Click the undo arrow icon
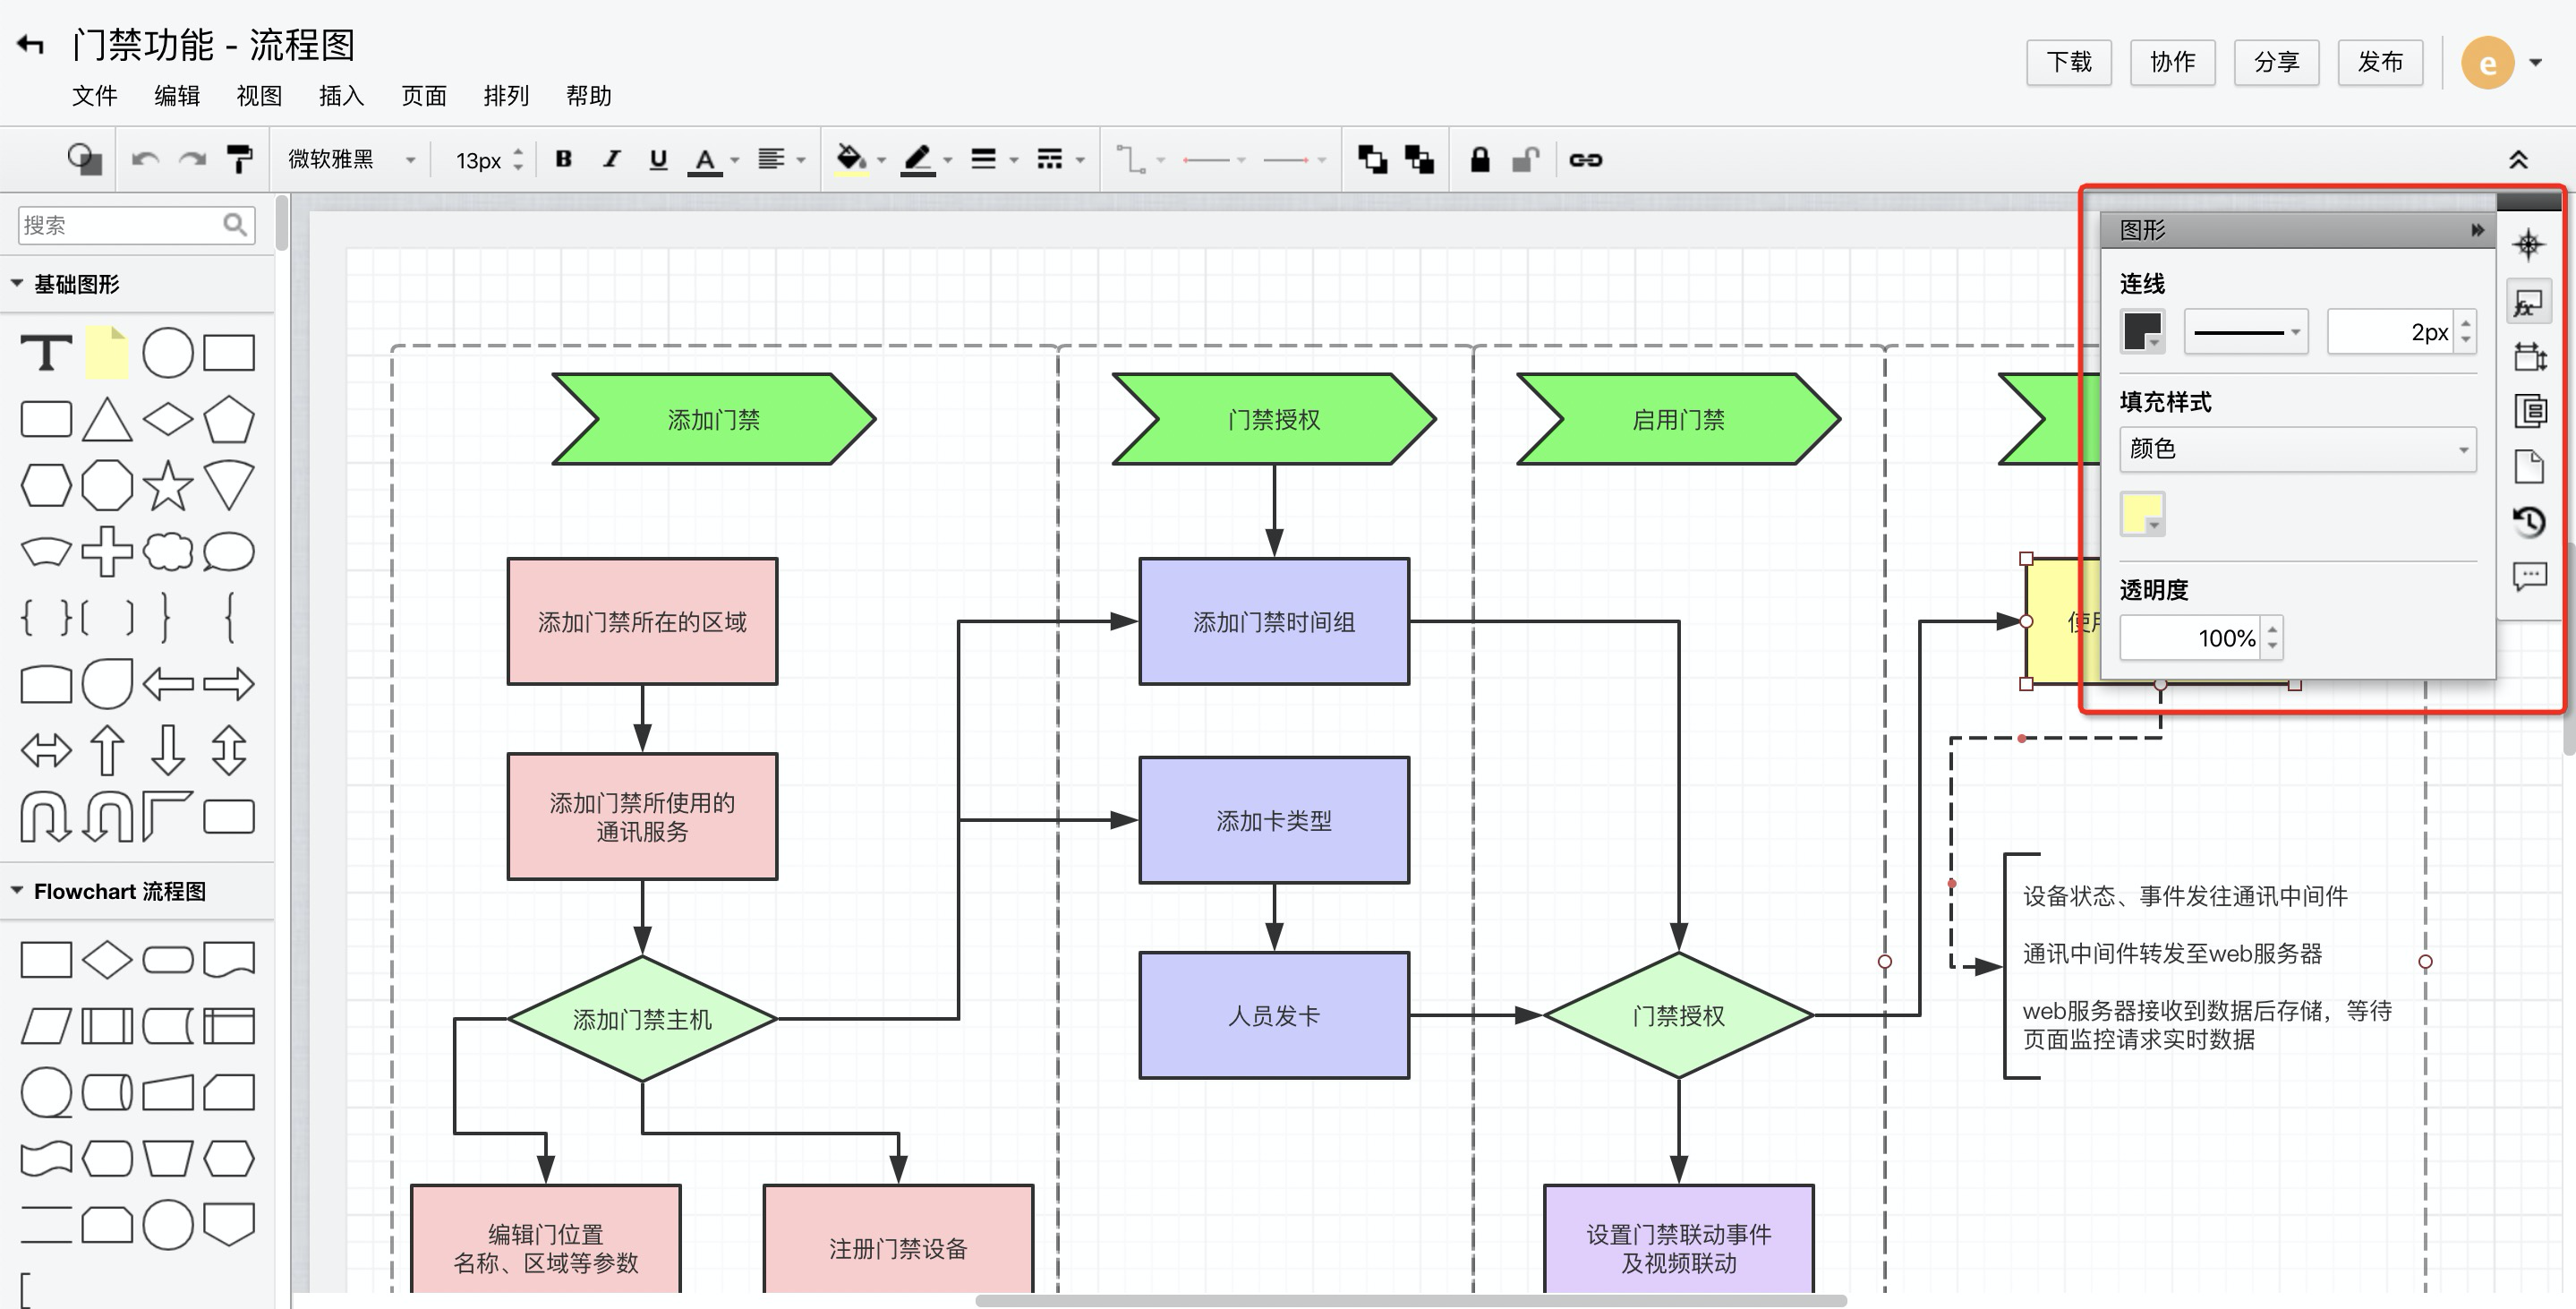 146,159
